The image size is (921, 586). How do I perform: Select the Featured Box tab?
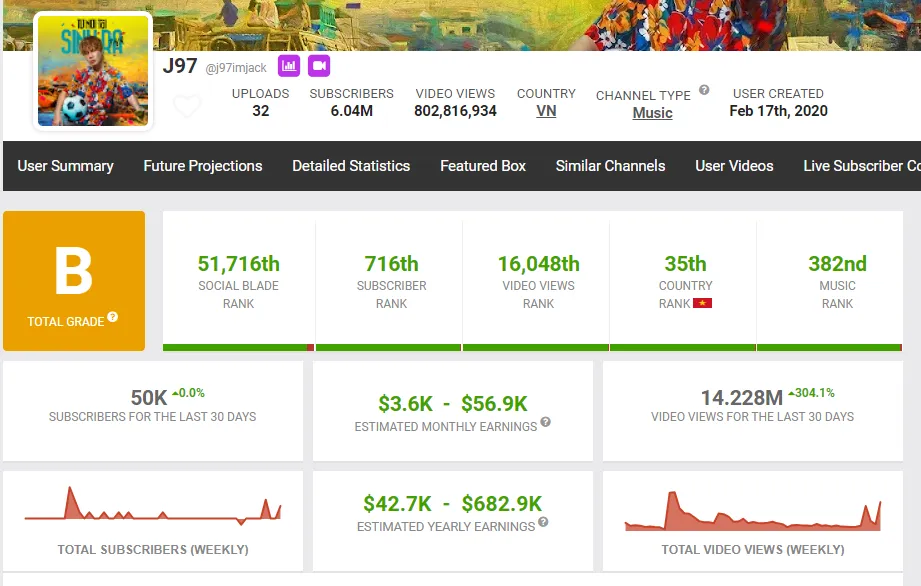(483, 166)
